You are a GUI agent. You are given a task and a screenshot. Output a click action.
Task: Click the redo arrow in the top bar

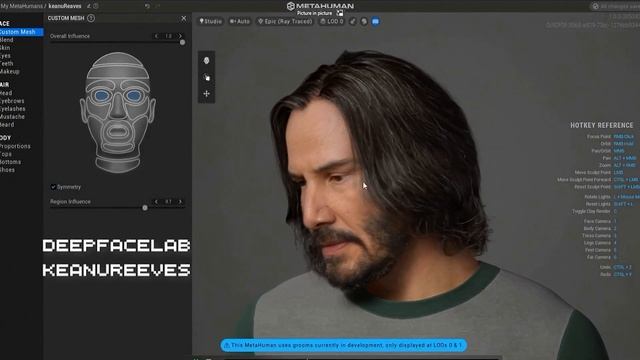click(x=158, y=6)
